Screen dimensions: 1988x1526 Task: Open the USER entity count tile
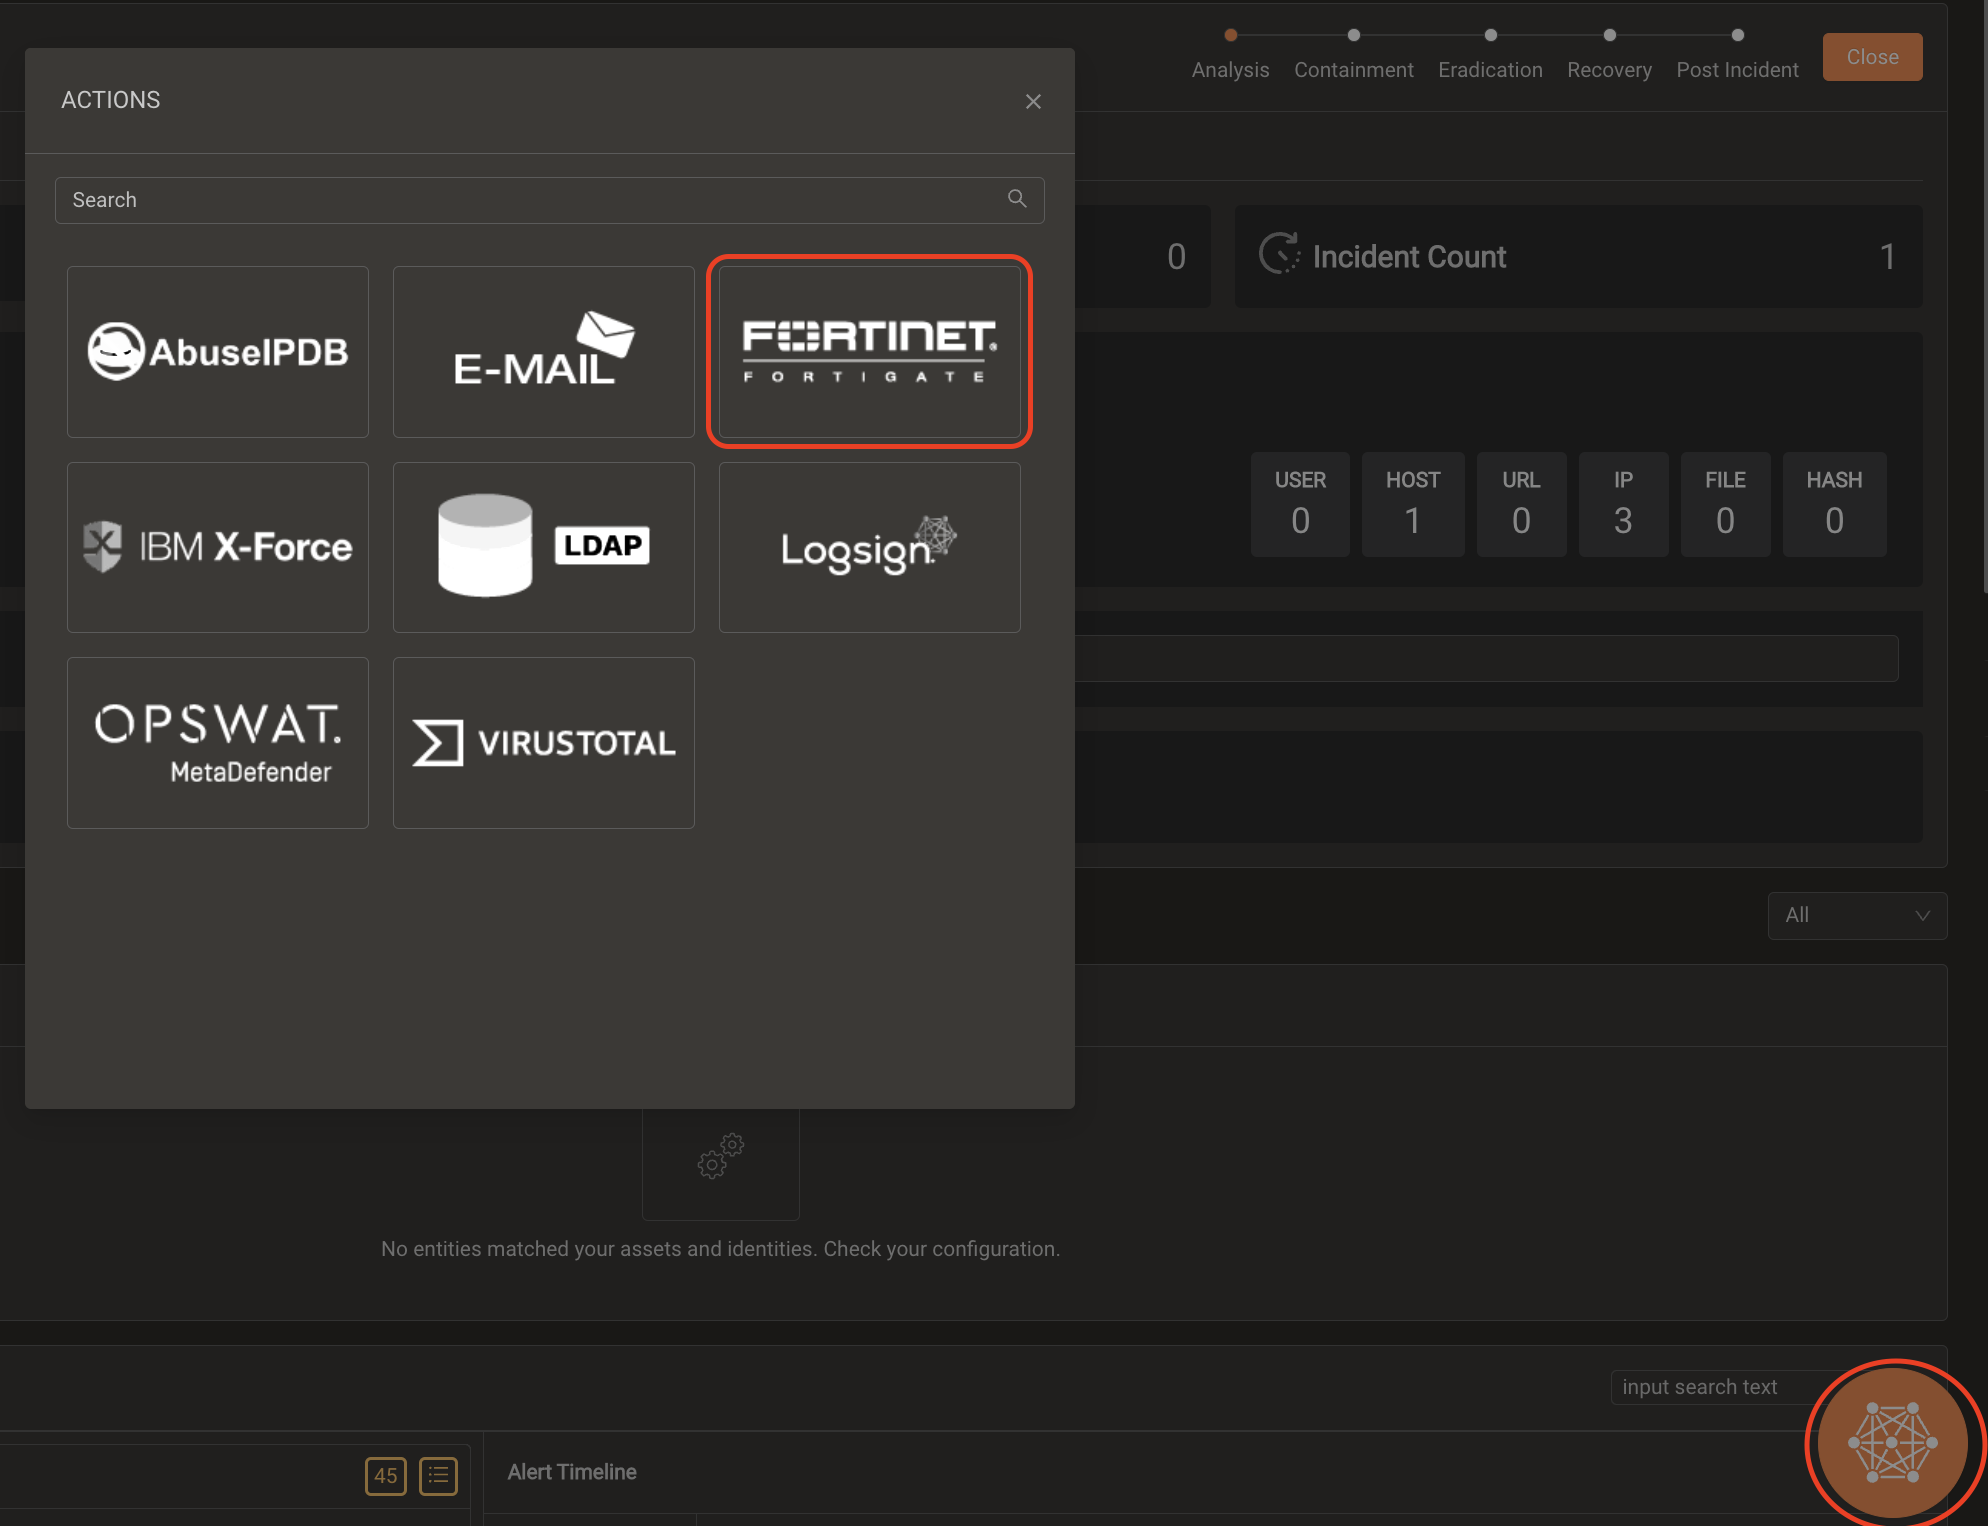tap(1300, 504)
